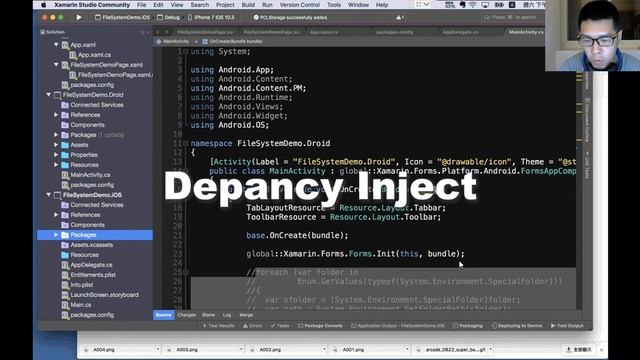Close the browser downloads bar
Viewport: 640px width, 360px height.
pos(601,350)
